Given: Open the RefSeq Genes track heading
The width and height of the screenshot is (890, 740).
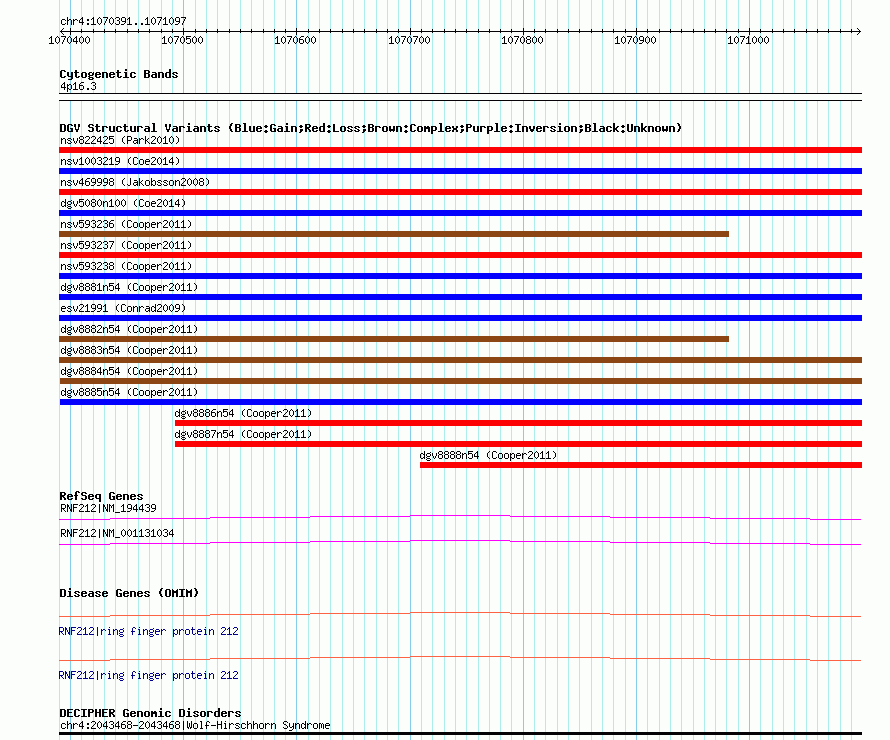Looking at the screenshot, I should point(101,495).
